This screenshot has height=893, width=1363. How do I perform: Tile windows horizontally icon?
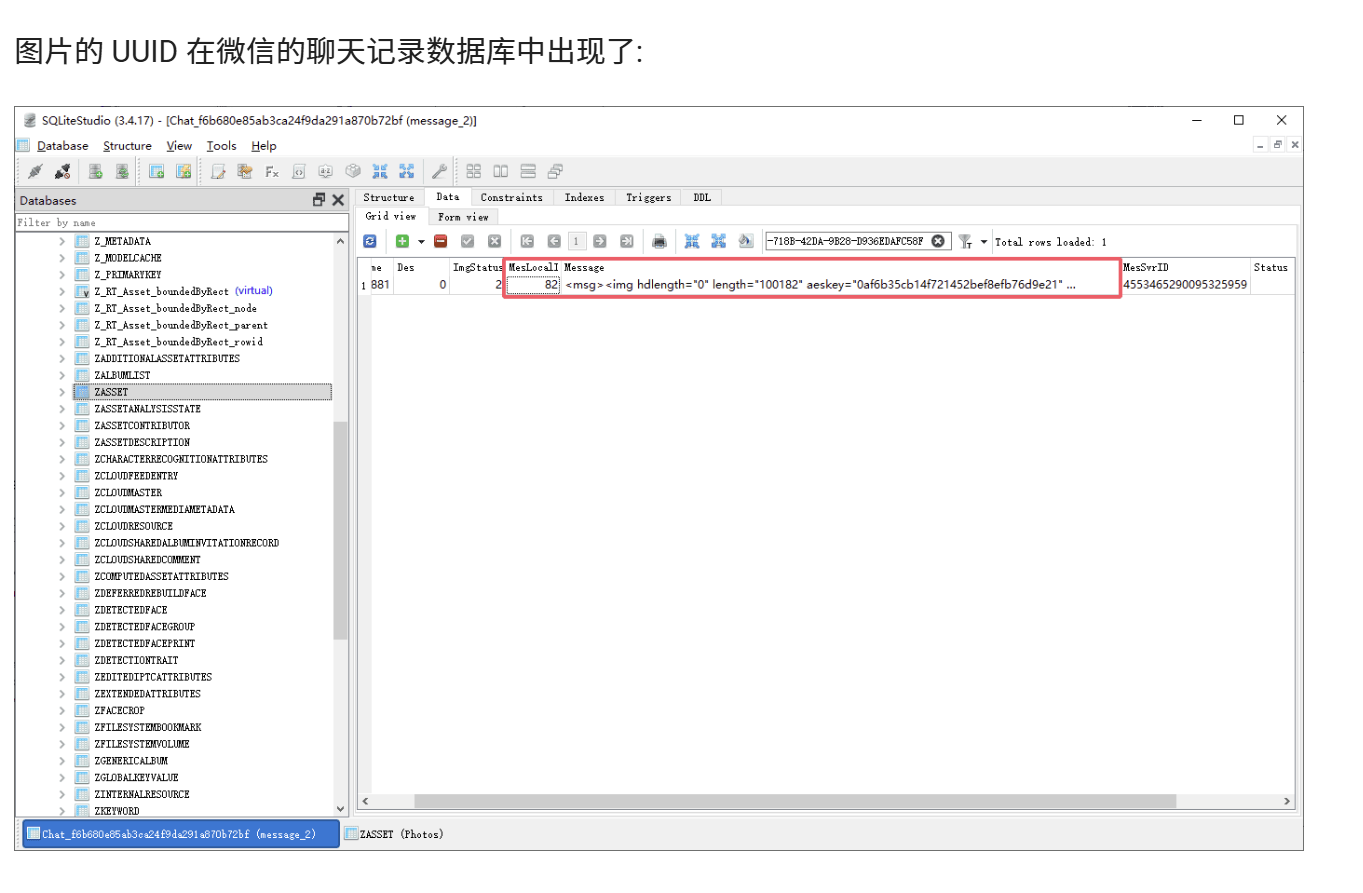pos(501,171)
